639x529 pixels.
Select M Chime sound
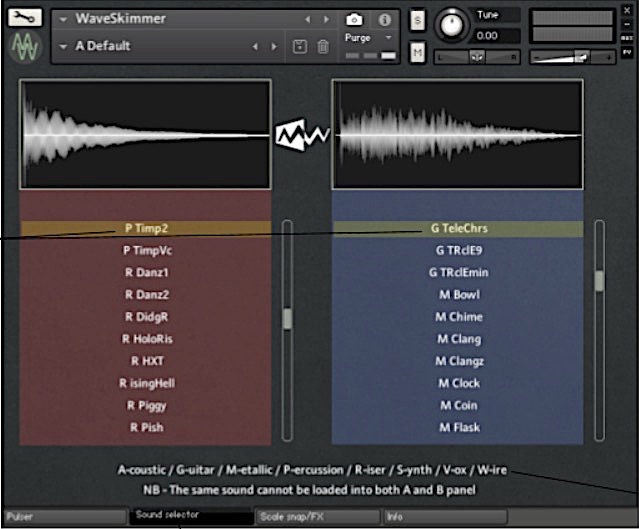[x=458, y=317]
